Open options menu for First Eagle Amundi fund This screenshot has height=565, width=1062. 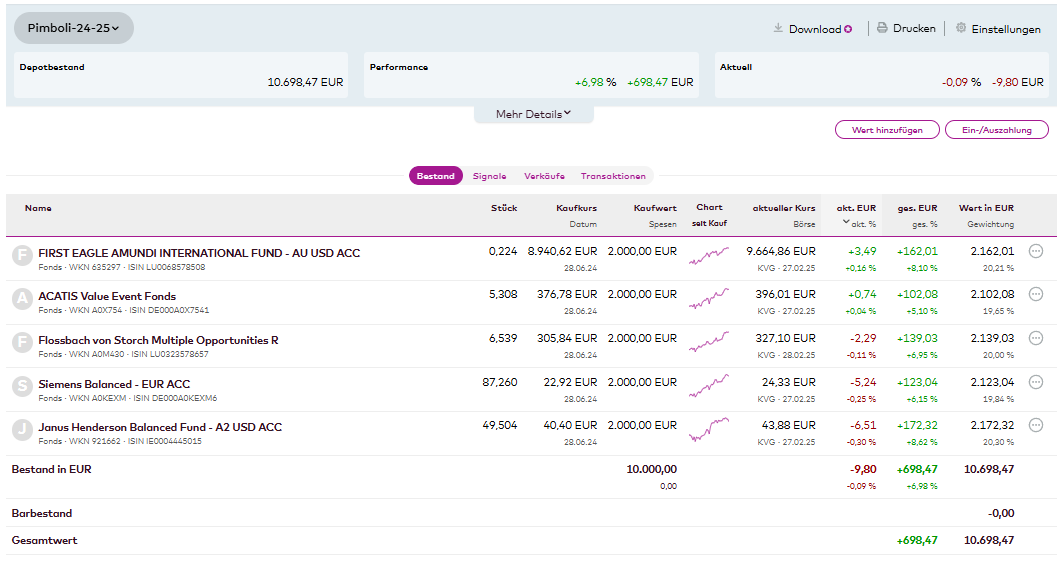coord(1036,252)
